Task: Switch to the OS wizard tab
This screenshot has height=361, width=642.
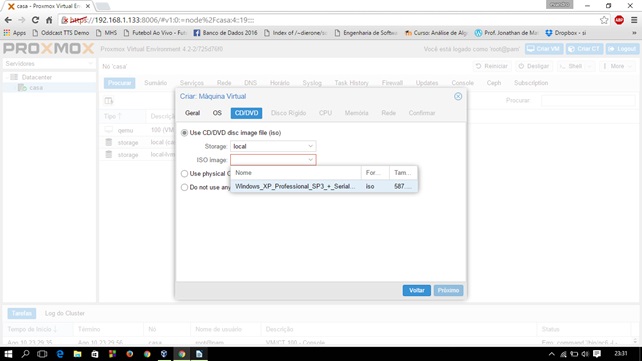Action: pos(217,113)
